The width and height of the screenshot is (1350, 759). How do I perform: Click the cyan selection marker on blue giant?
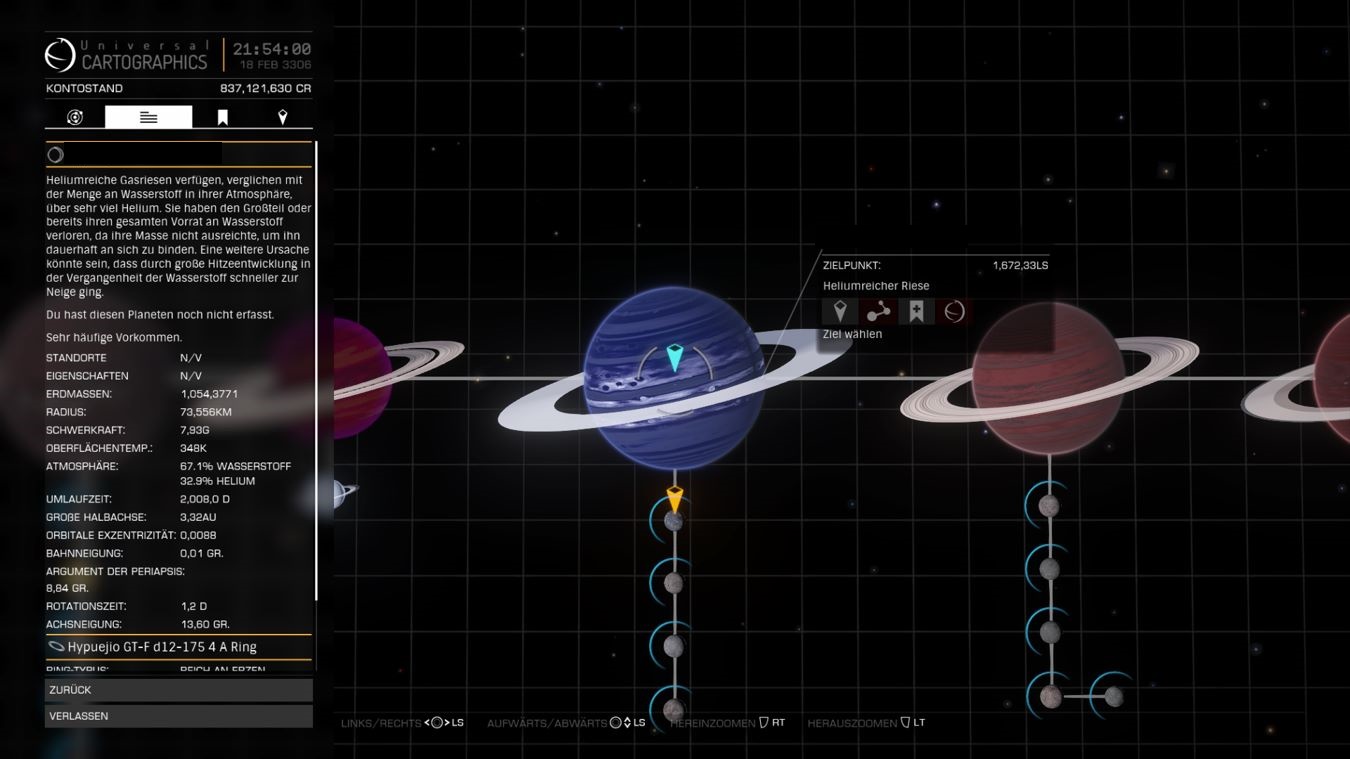click(x=674, y=357)
